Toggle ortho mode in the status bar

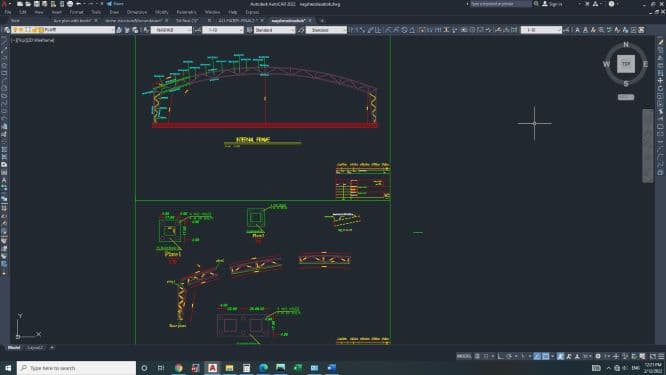click(x=500, y=356)
